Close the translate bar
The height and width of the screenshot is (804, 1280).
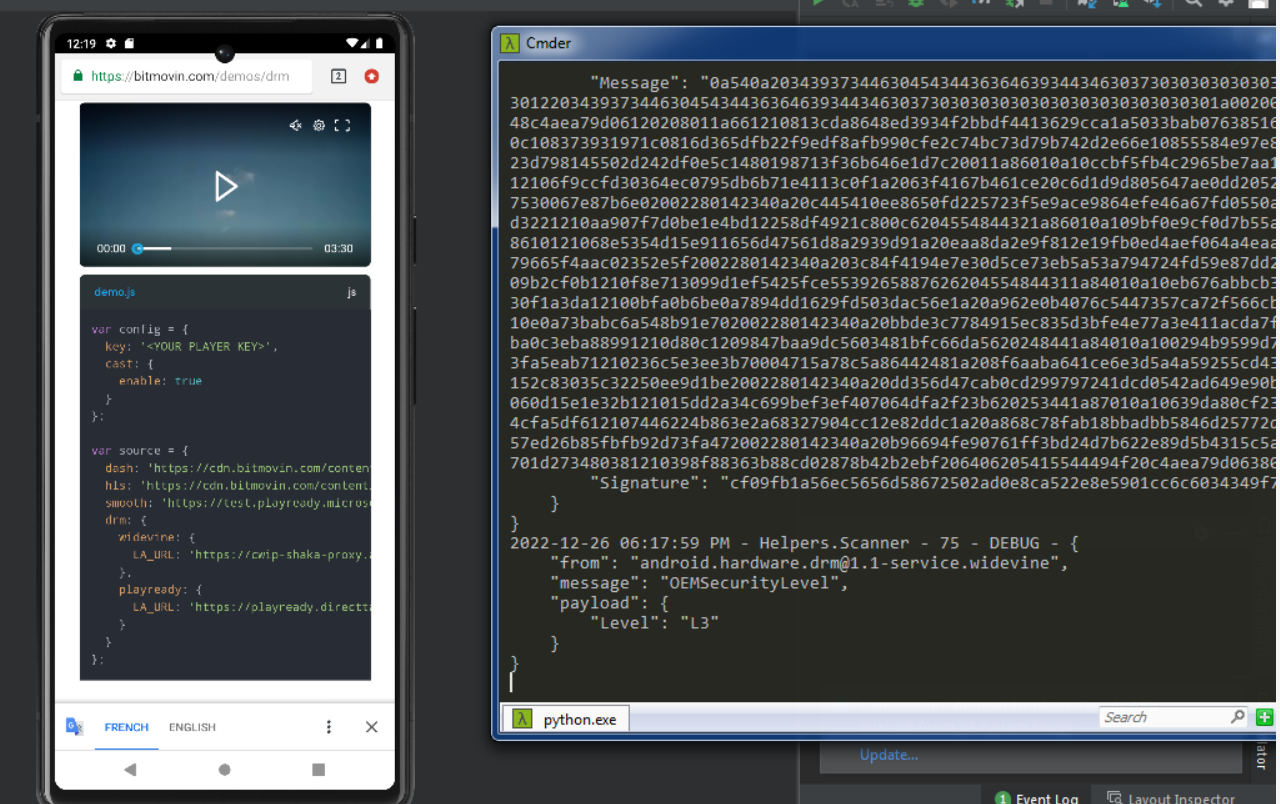coord(372,727)
